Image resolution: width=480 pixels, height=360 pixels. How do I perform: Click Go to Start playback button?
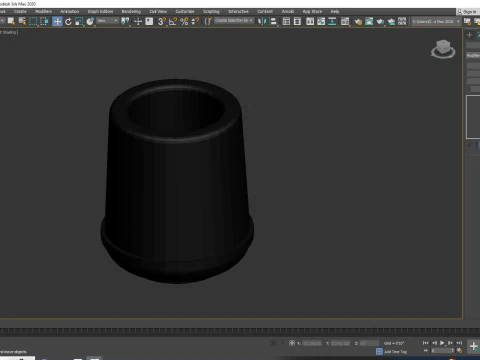[x=425, y=343]
